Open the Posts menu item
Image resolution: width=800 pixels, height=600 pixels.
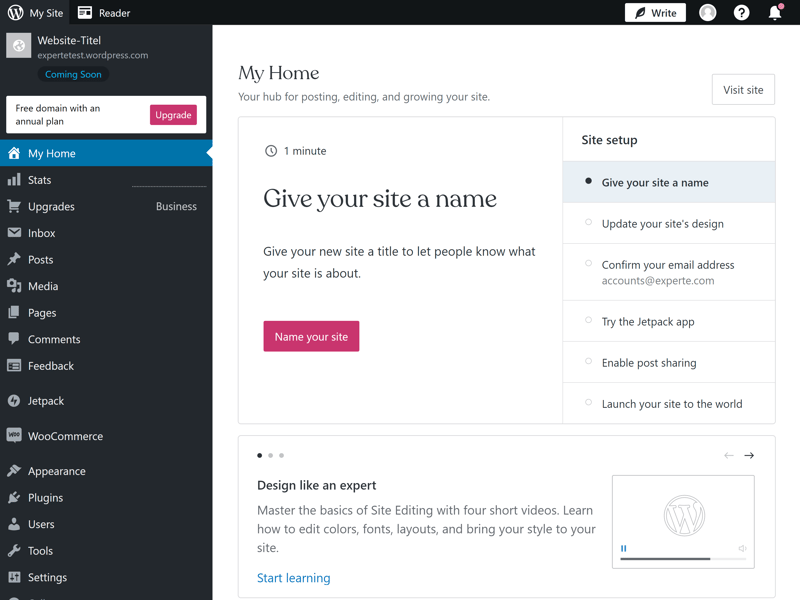(41, 260)
